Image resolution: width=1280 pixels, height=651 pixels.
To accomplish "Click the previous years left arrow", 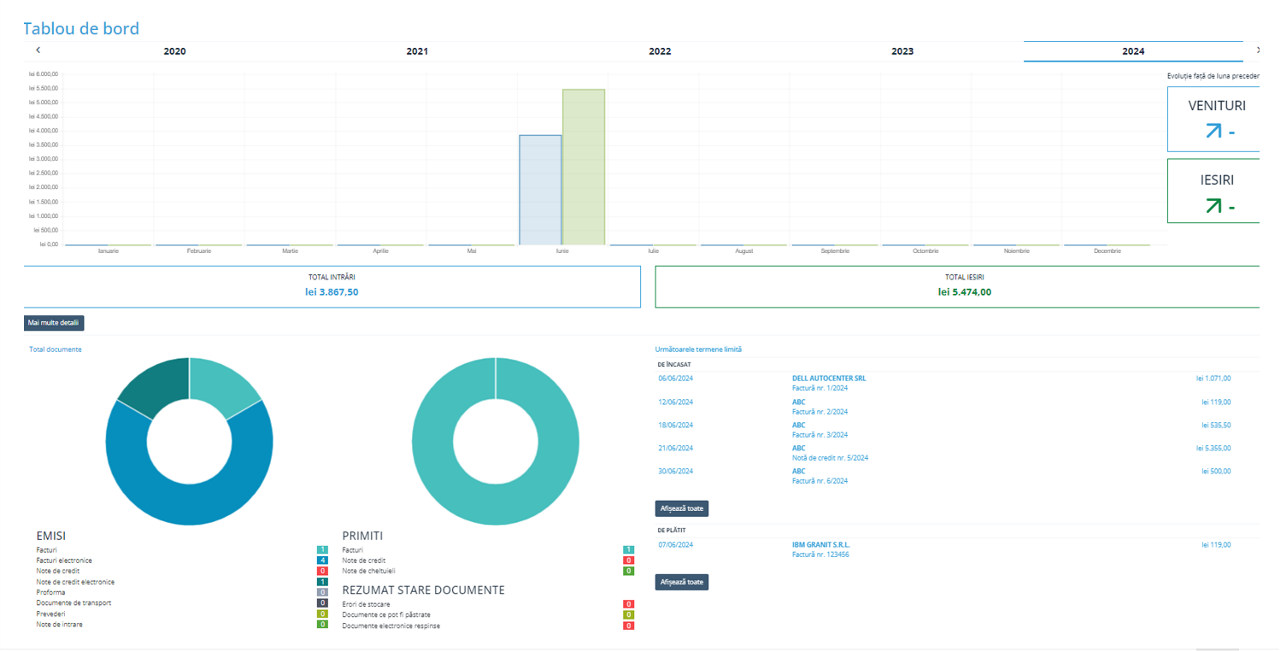I will pyautogui.click(x=38, y=50).
